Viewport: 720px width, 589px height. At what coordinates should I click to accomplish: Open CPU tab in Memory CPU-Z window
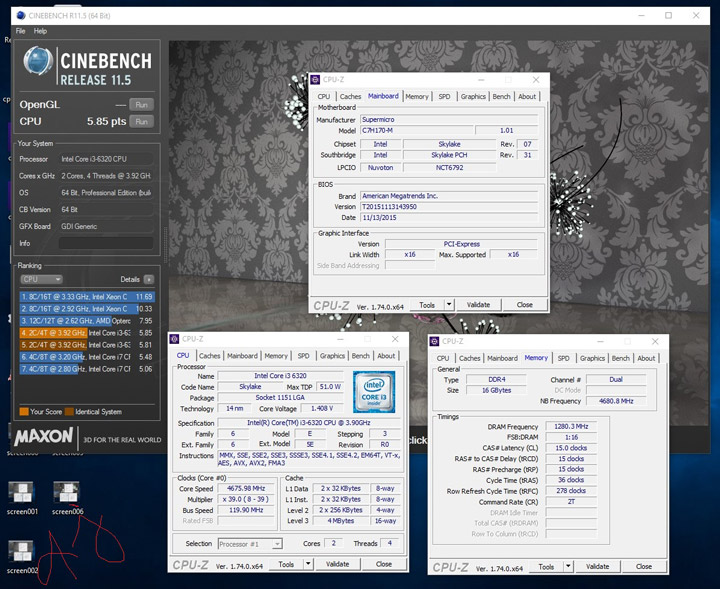[x=443, y=358]
